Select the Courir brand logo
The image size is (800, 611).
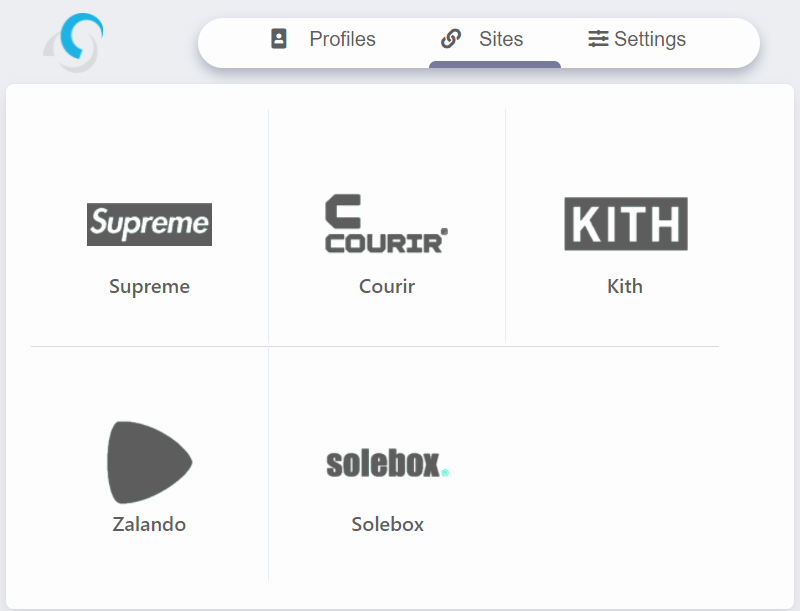[386, 224]
